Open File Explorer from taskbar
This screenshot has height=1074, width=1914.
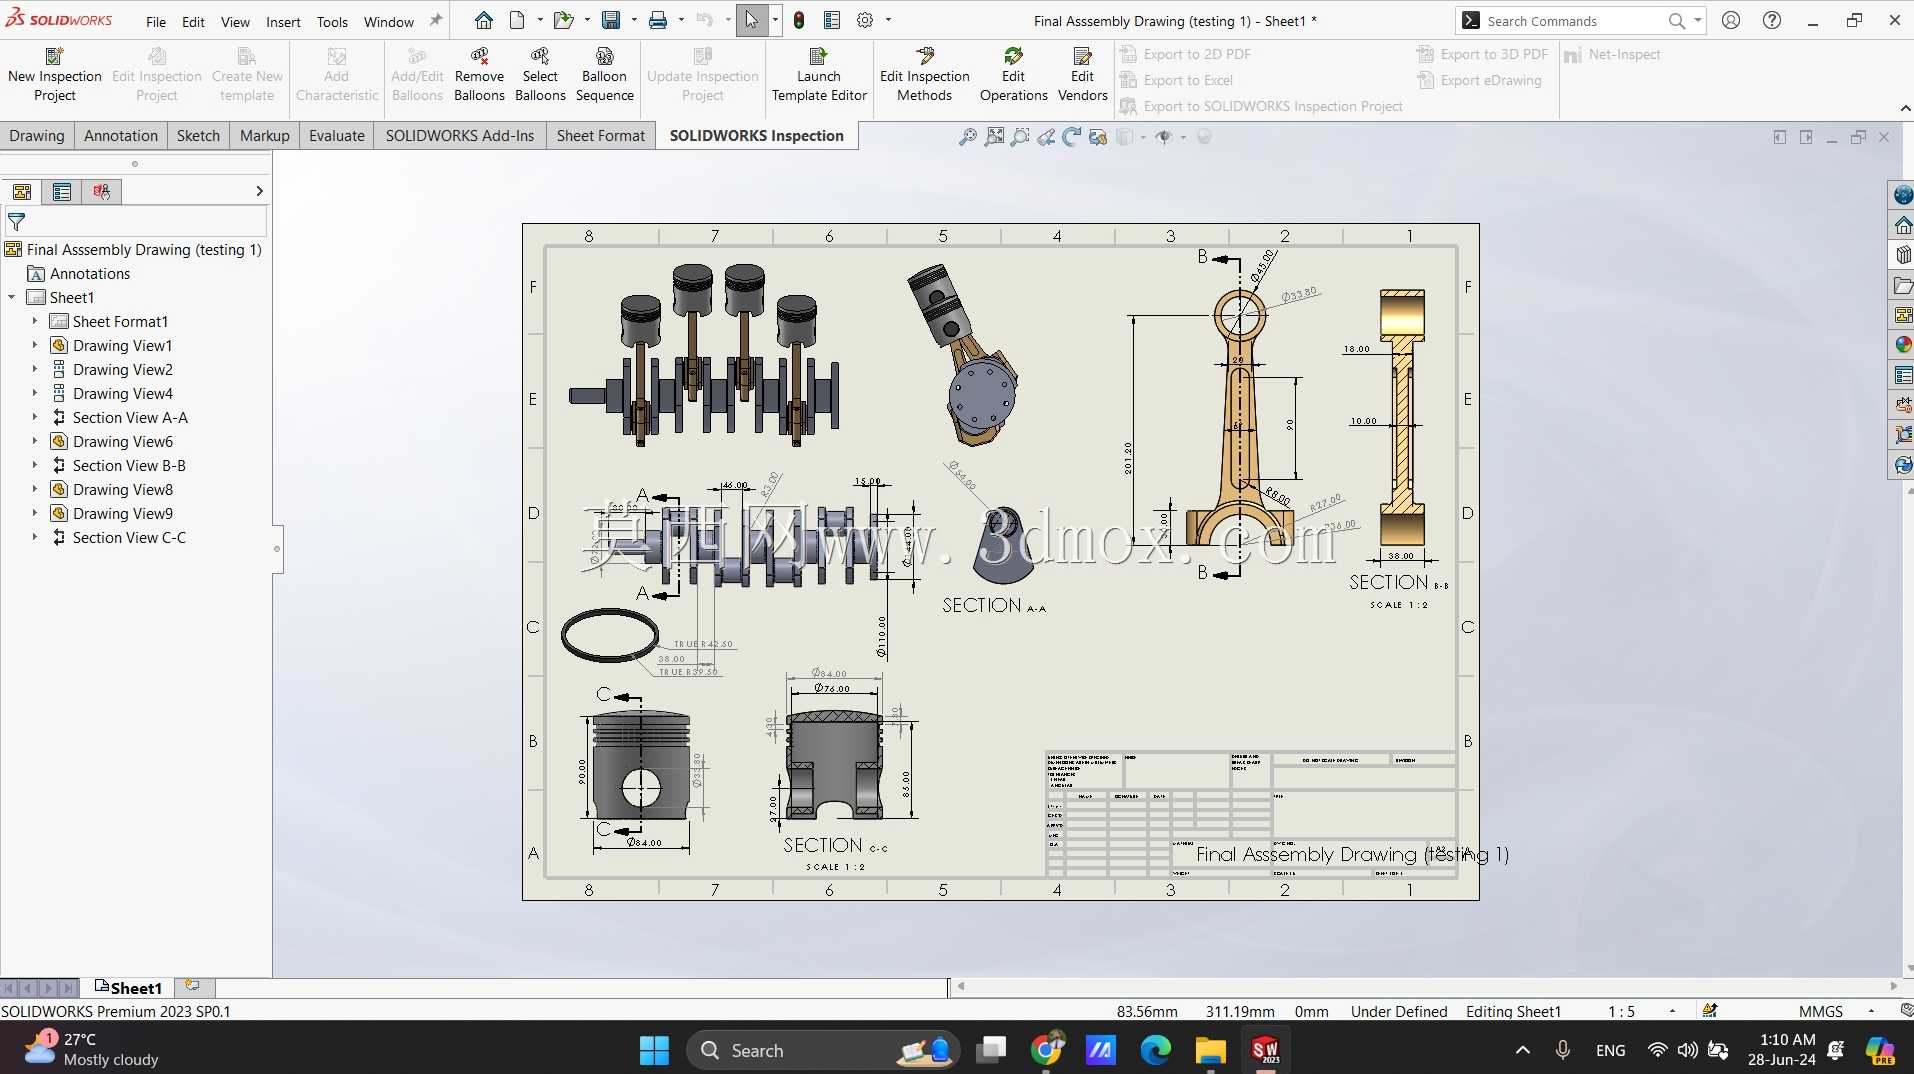click(x=1210, y=1050)
